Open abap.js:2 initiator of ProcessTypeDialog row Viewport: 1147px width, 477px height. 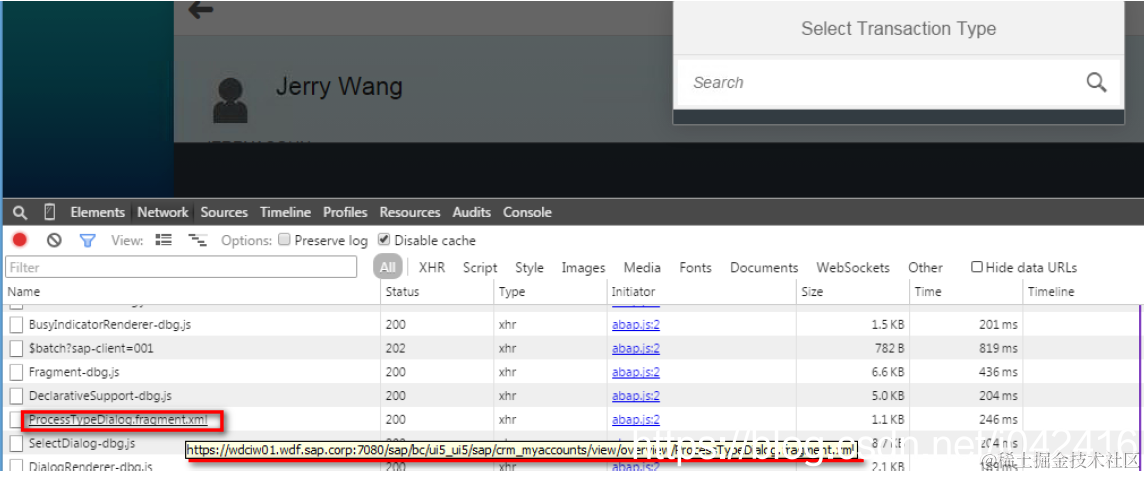(x=636, y=420)
